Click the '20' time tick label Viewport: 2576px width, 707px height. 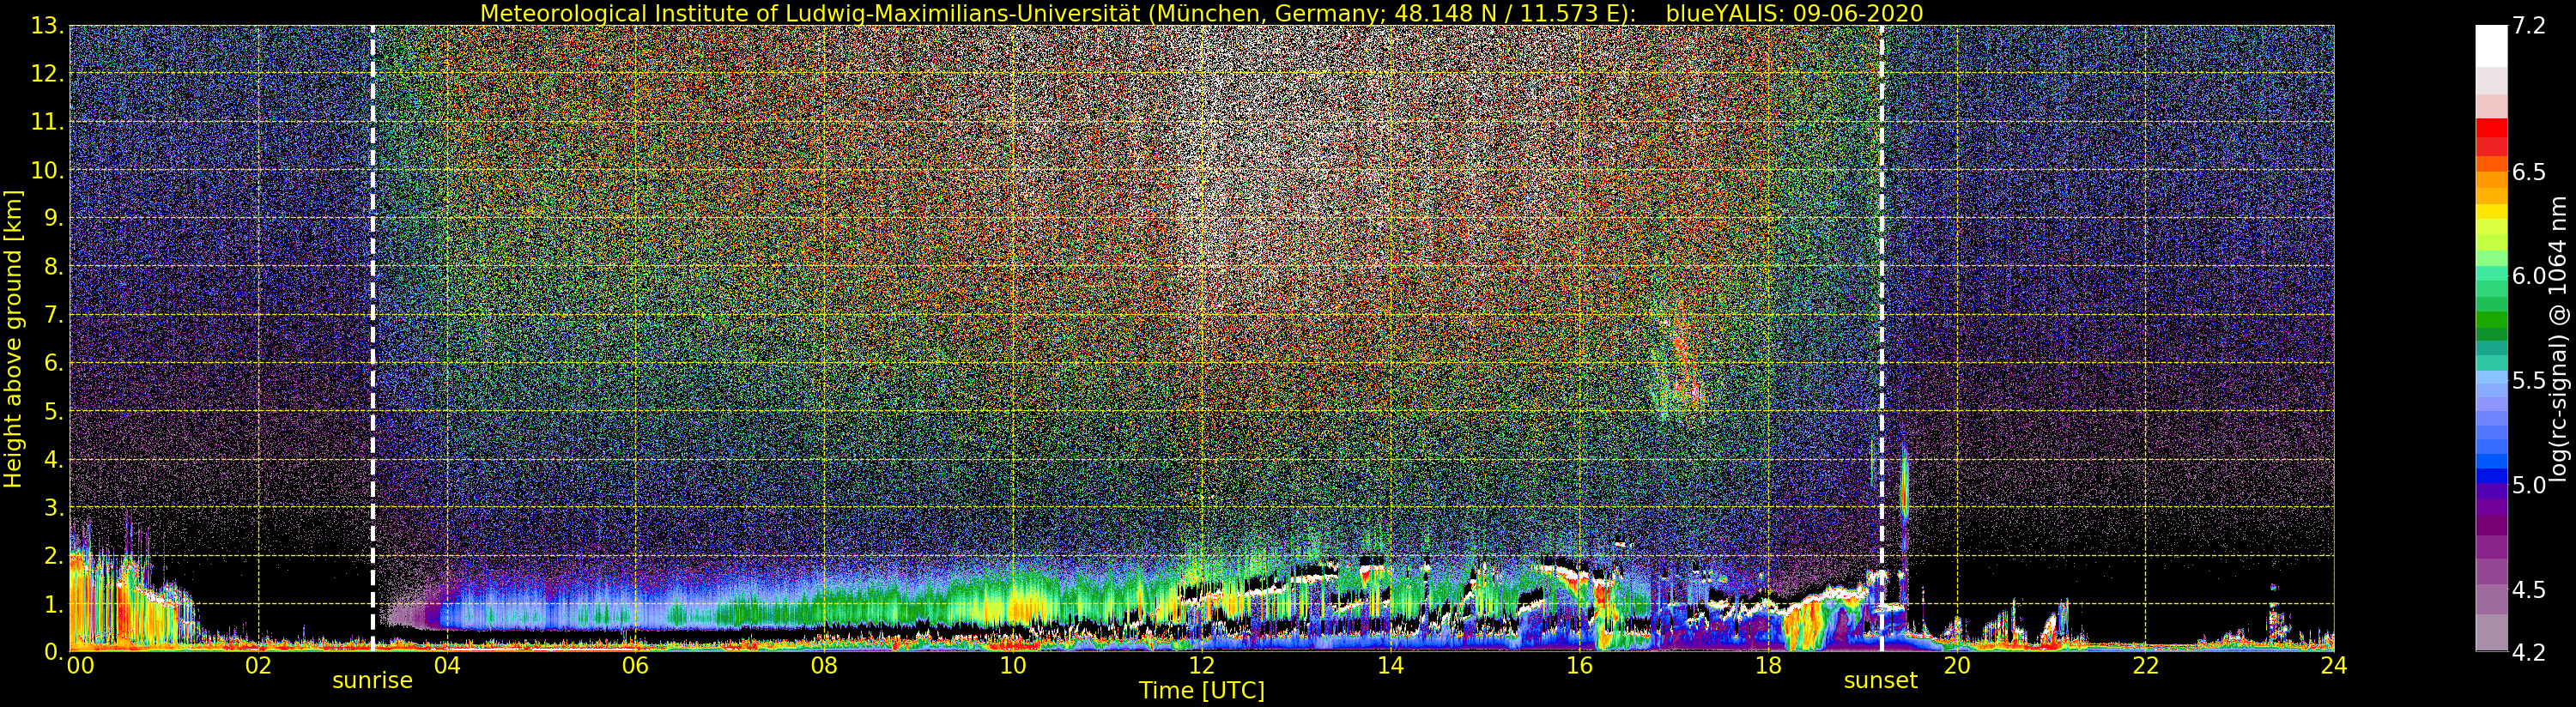(x=1956, y=665)
